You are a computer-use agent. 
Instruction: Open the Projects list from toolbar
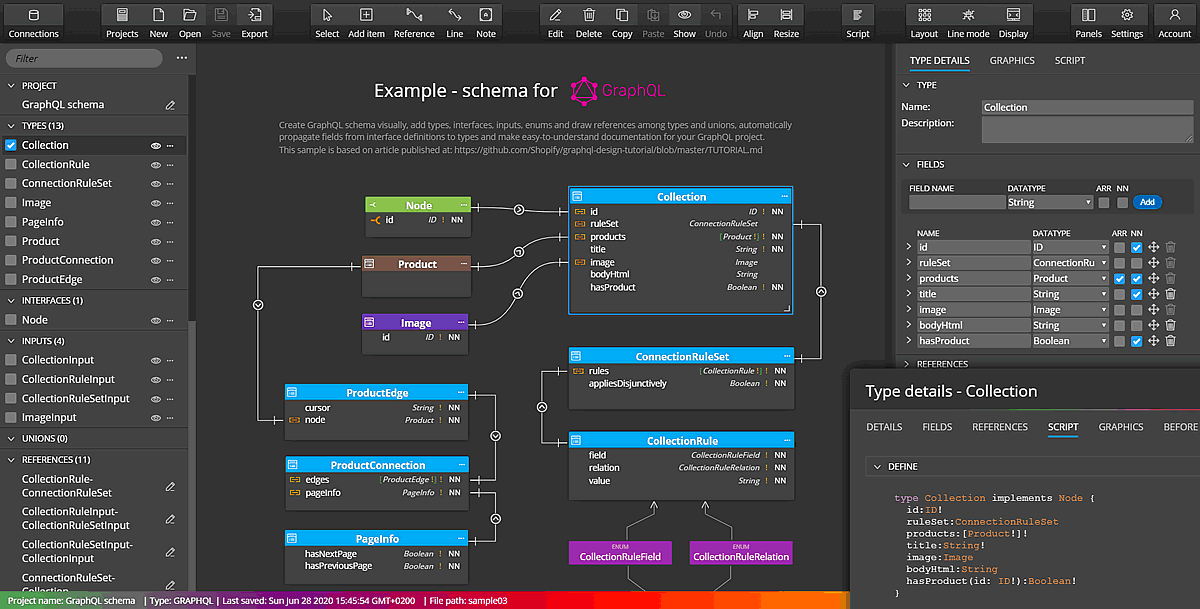pos(122,23)
